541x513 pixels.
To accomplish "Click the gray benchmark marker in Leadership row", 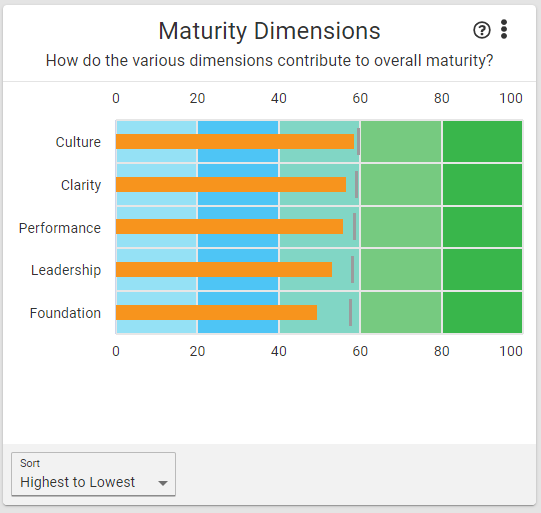I will point(353,269).
